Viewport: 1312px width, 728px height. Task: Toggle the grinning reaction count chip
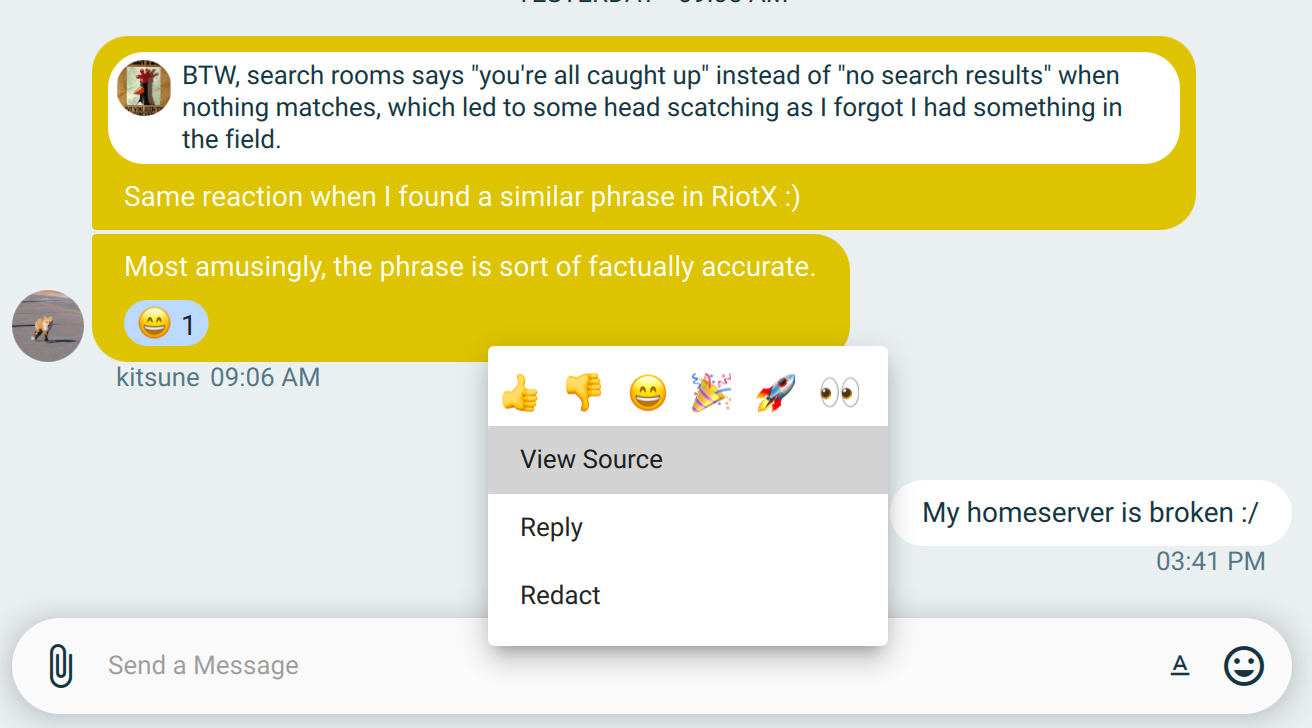[x=166, y=324]
